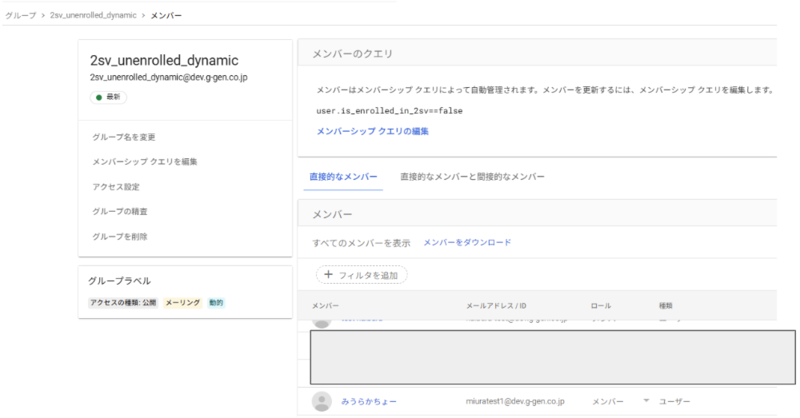
Task: Click the アクセスの種類: 公開 label chip
Action: click(123, 303)
